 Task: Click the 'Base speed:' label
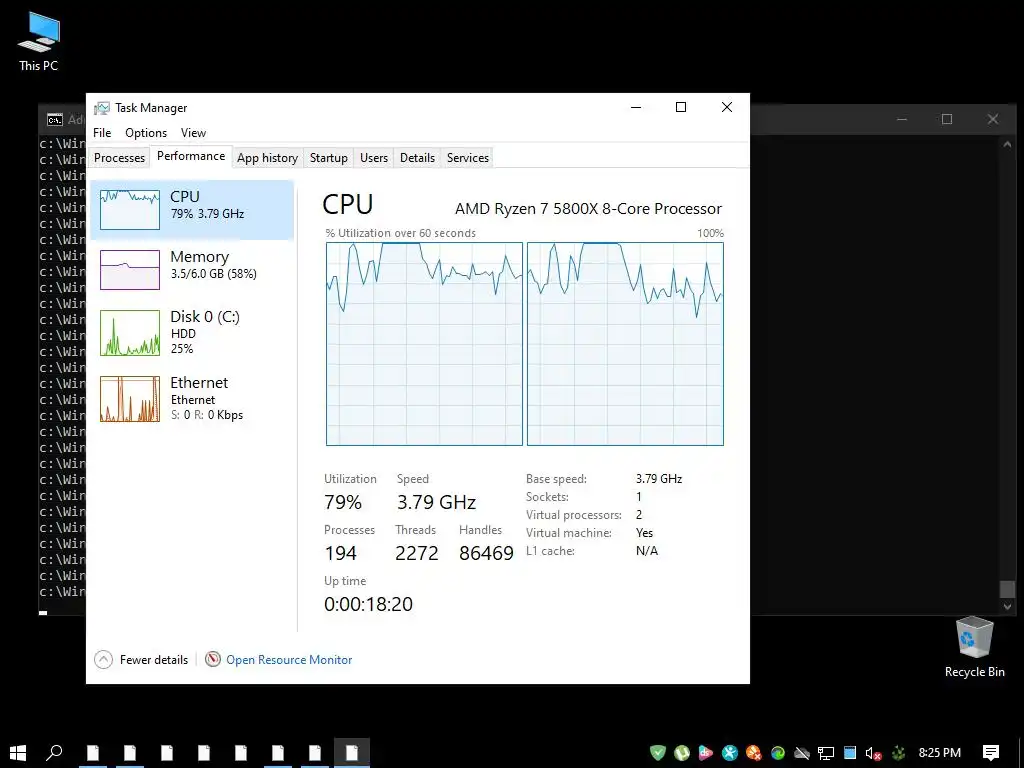click(x=556, y=479)
